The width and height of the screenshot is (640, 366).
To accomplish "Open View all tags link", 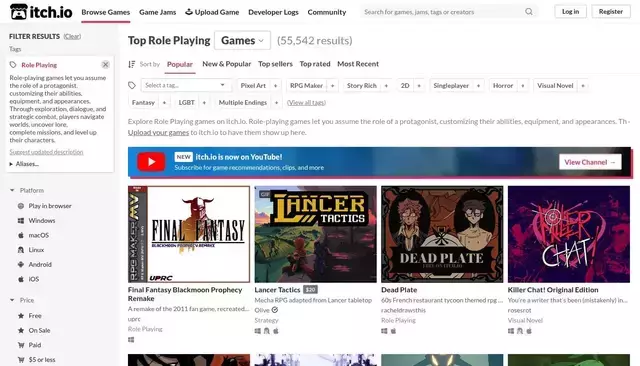I will tap(306, 102).
